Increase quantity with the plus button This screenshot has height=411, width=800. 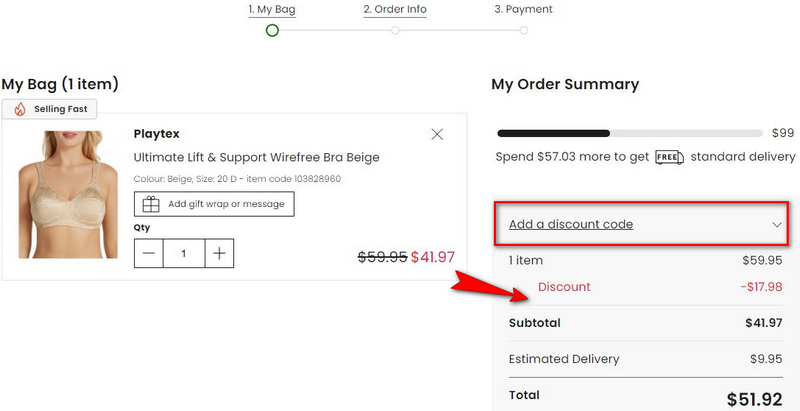[219, 253]
